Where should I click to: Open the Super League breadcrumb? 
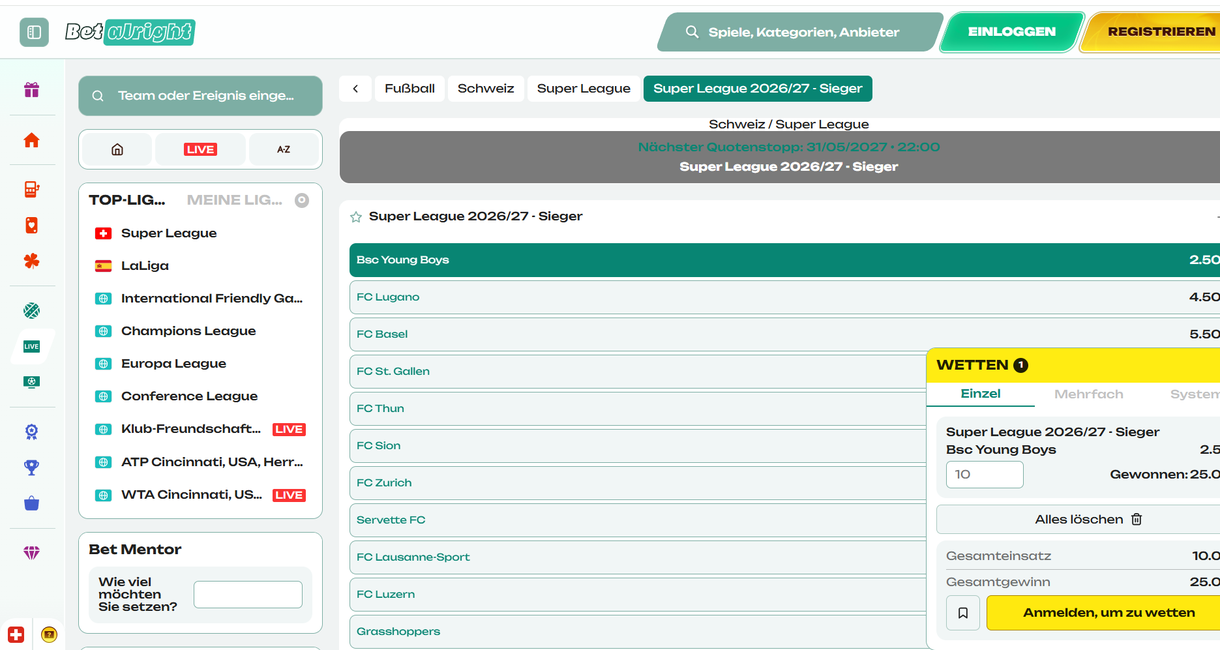[584, 88]
